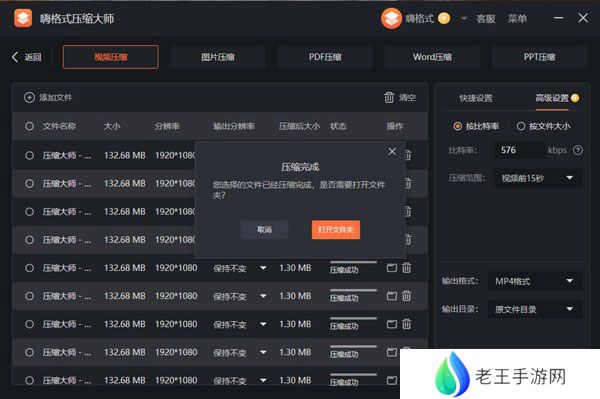600x399 pixels.
Task: Open the 输出目录 dropdown showing 原文件目录
Action: (x=535, y=309)
